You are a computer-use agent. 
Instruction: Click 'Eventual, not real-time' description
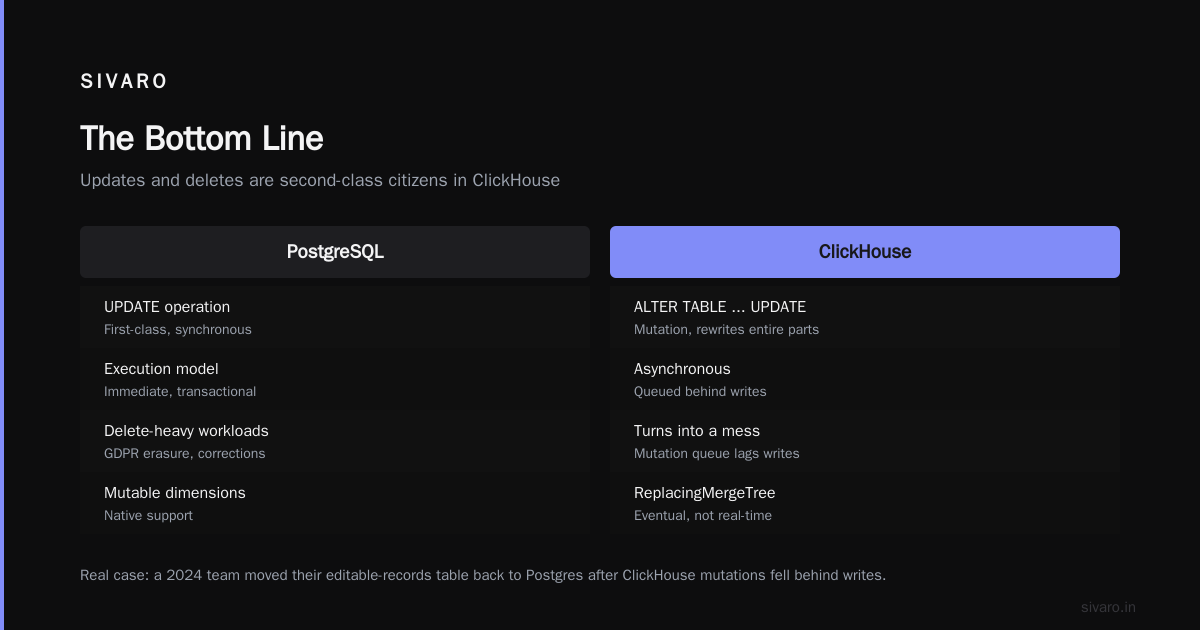click(703, 515)
